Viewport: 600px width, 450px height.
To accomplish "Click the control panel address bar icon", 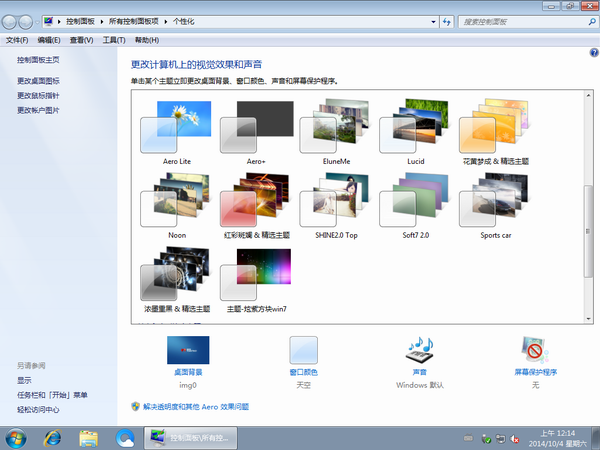I will pos(48,21).
